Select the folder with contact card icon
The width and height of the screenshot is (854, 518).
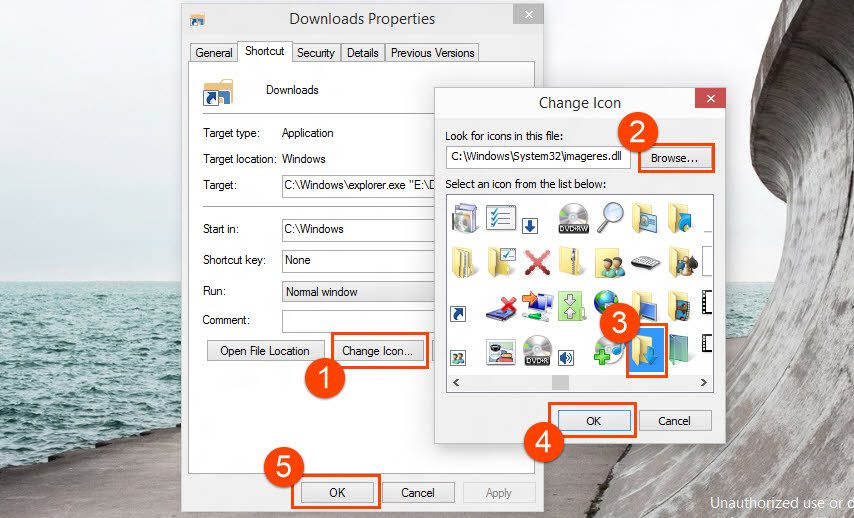pos(644,217)
